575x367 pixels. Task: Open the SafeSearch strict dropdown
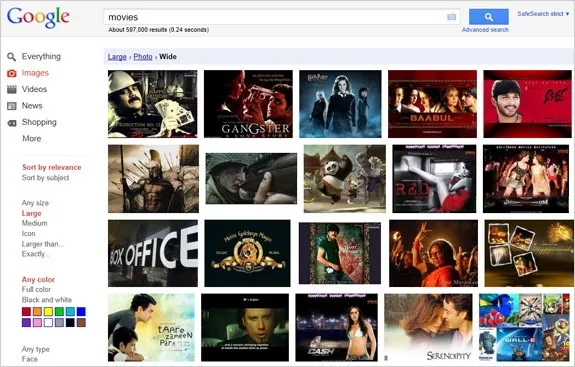543,14
